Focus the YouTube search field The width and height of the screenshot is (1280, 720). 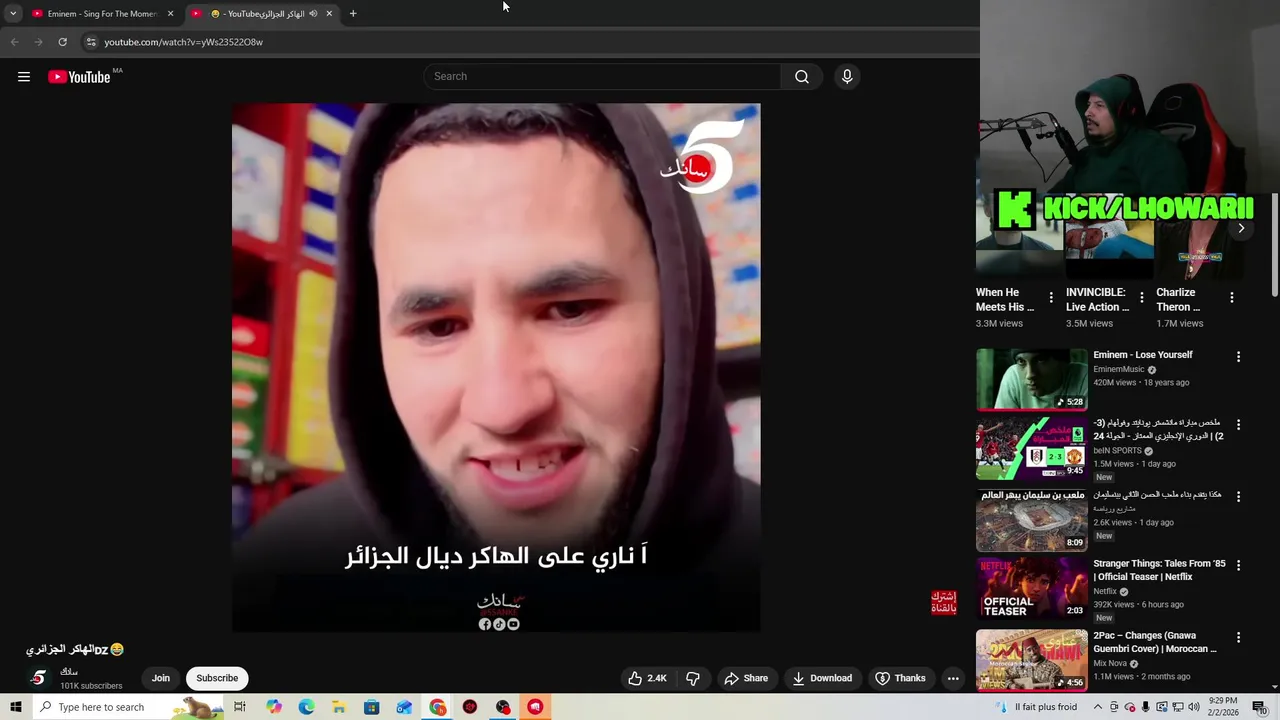(603, 77)
